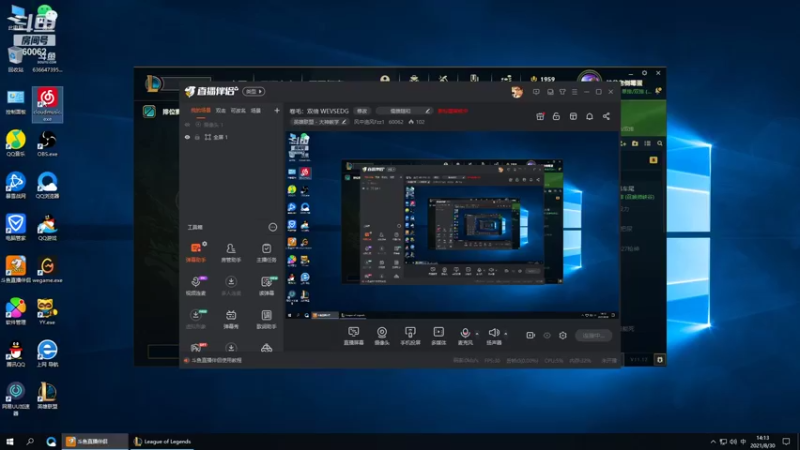Add a 摄像头 camera source

(x=382, y=336)
